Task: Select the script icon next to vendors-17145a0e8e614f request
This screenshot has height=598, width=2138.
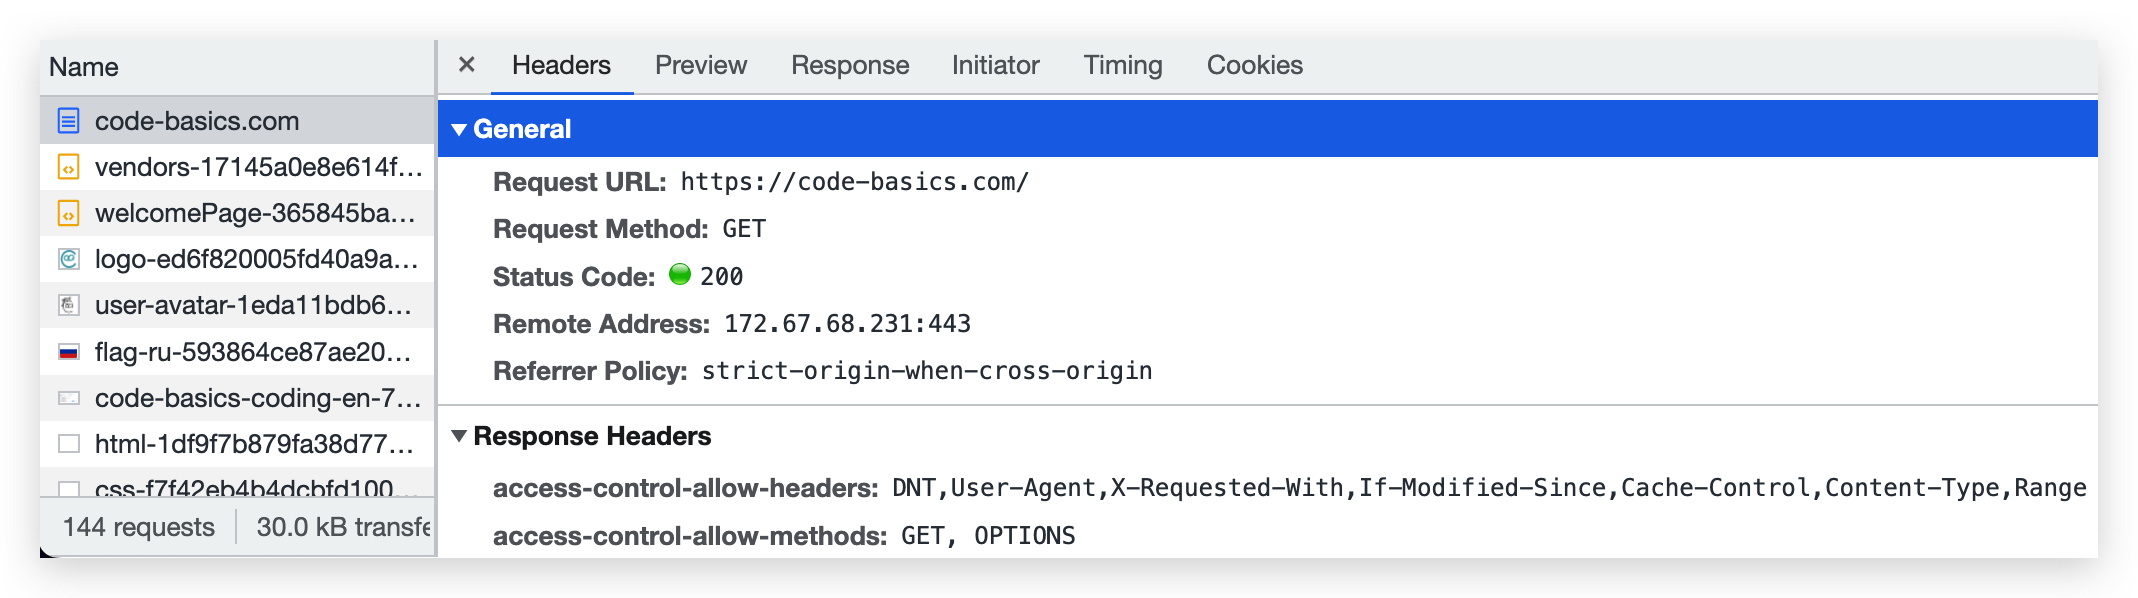Action: click(68, 167)
